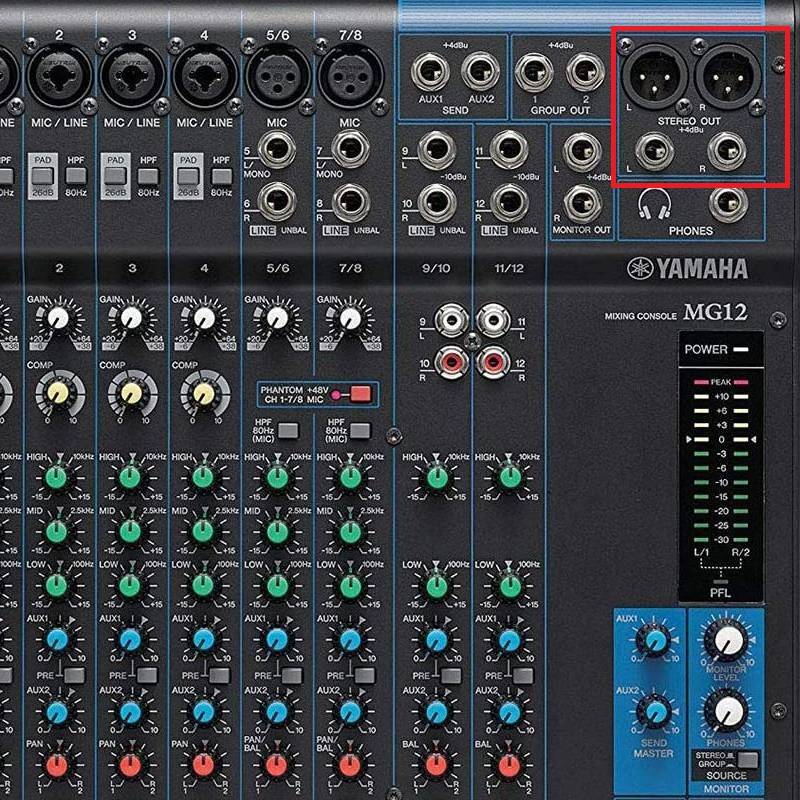Click MONITOR OUT R jack
Screen dimensions: 800x800
click(582, 204)
